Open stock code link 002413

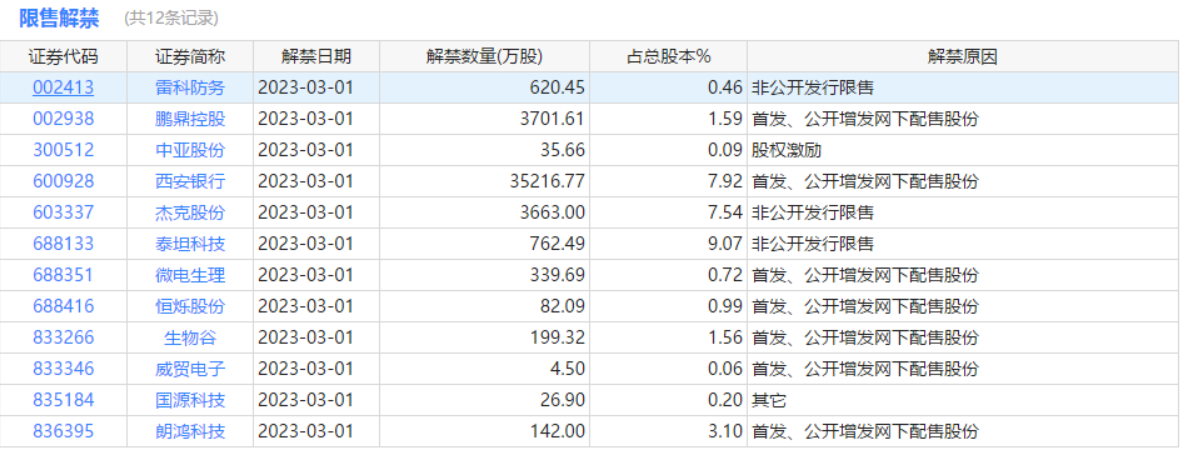coord(64,87)
